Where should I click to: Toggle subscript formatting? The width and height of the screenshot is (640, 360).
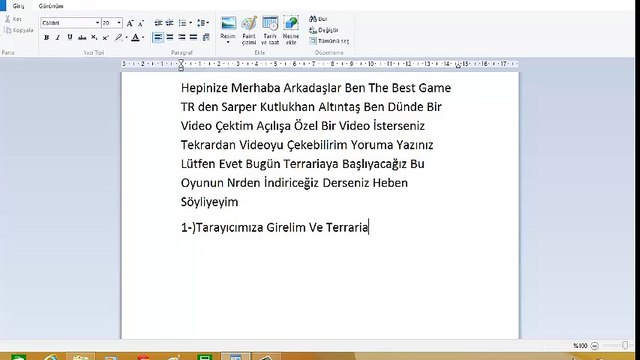click(x=94, y=38)
